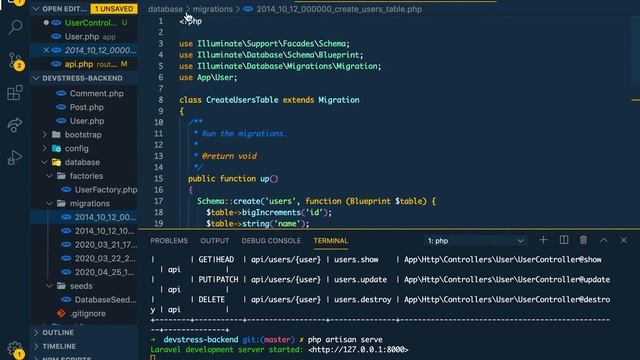Open the Manage gear icon

tap(16, 350)
